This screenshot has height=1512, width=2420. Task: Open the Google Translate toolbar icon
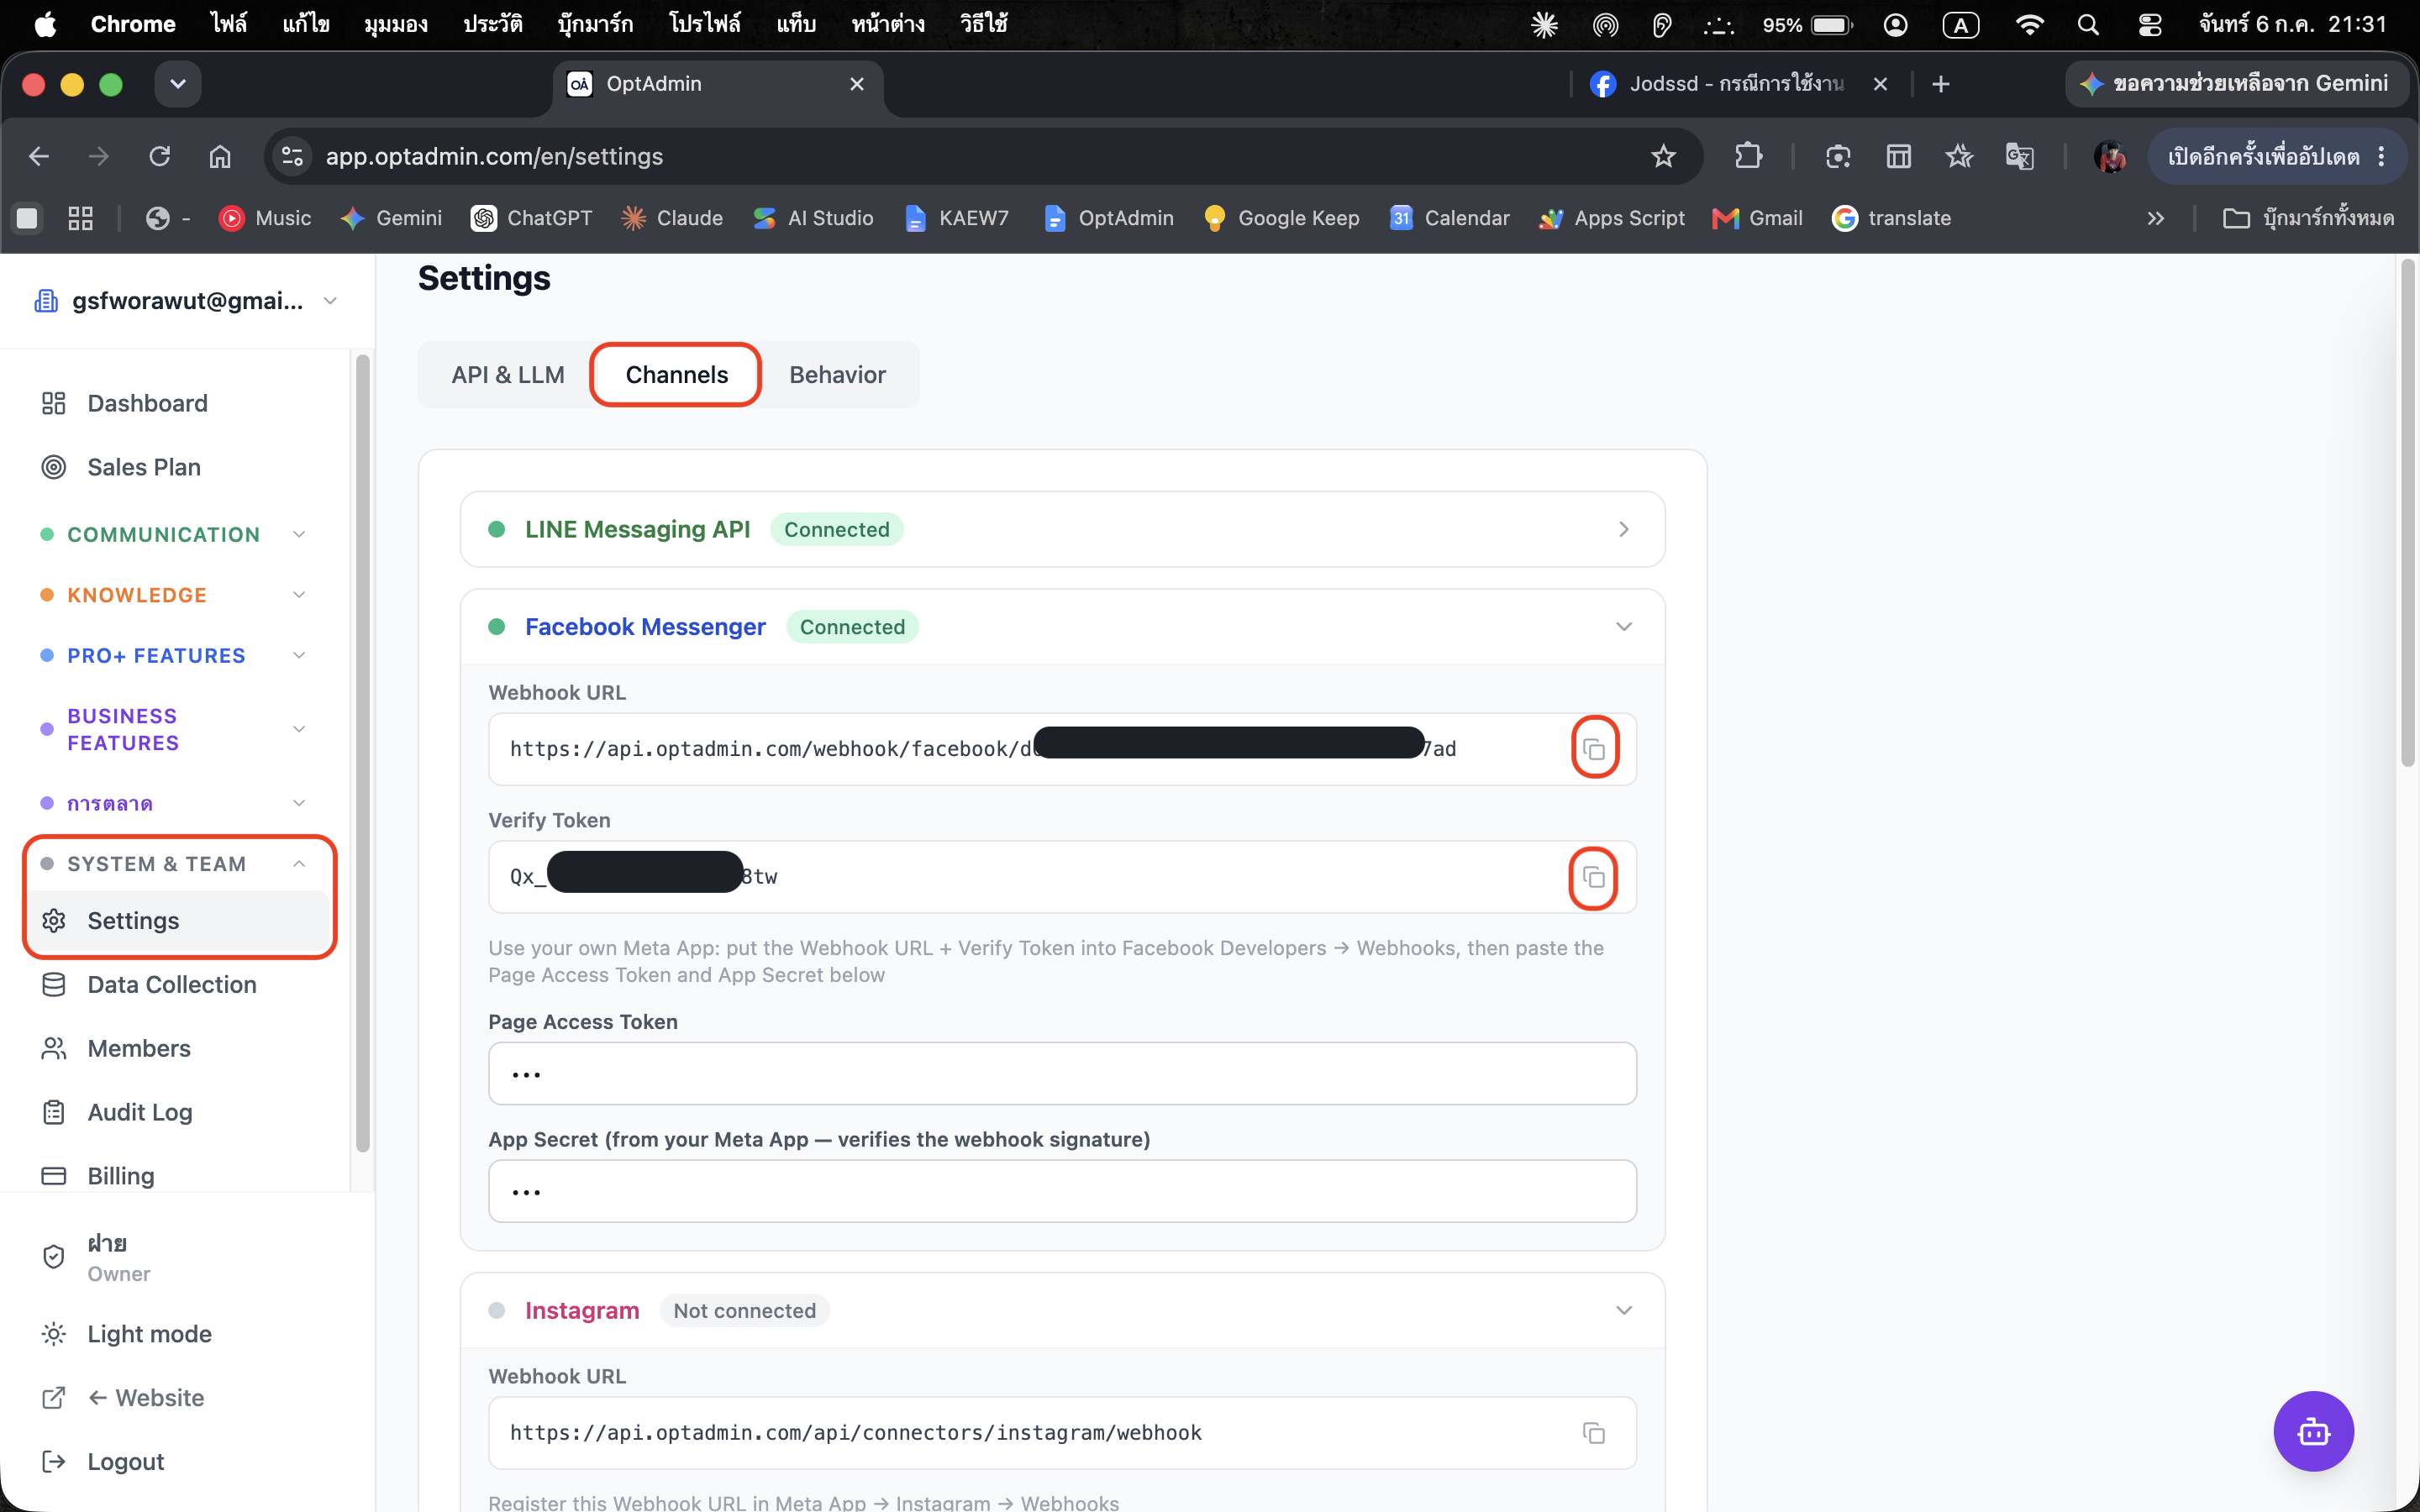point(2019,156)
